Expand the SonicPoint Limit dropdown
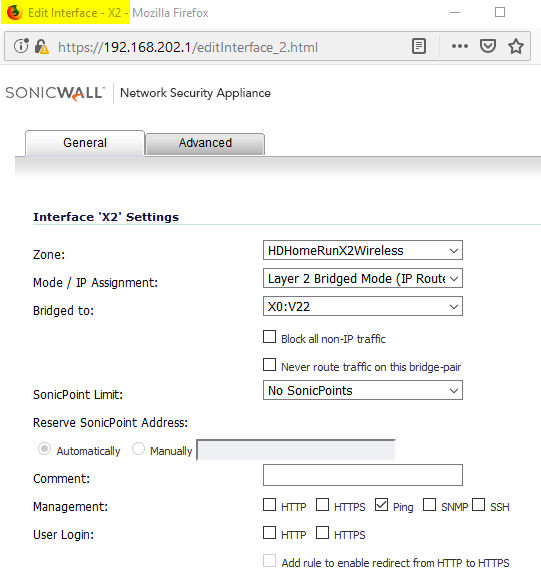The width and height of the screenshot is (541, 578). (363, 390)
